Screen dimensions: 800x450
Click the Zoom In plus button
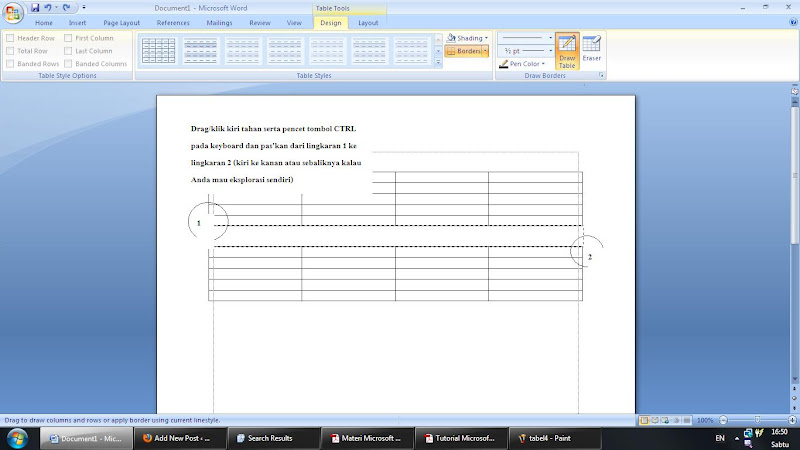792,420
